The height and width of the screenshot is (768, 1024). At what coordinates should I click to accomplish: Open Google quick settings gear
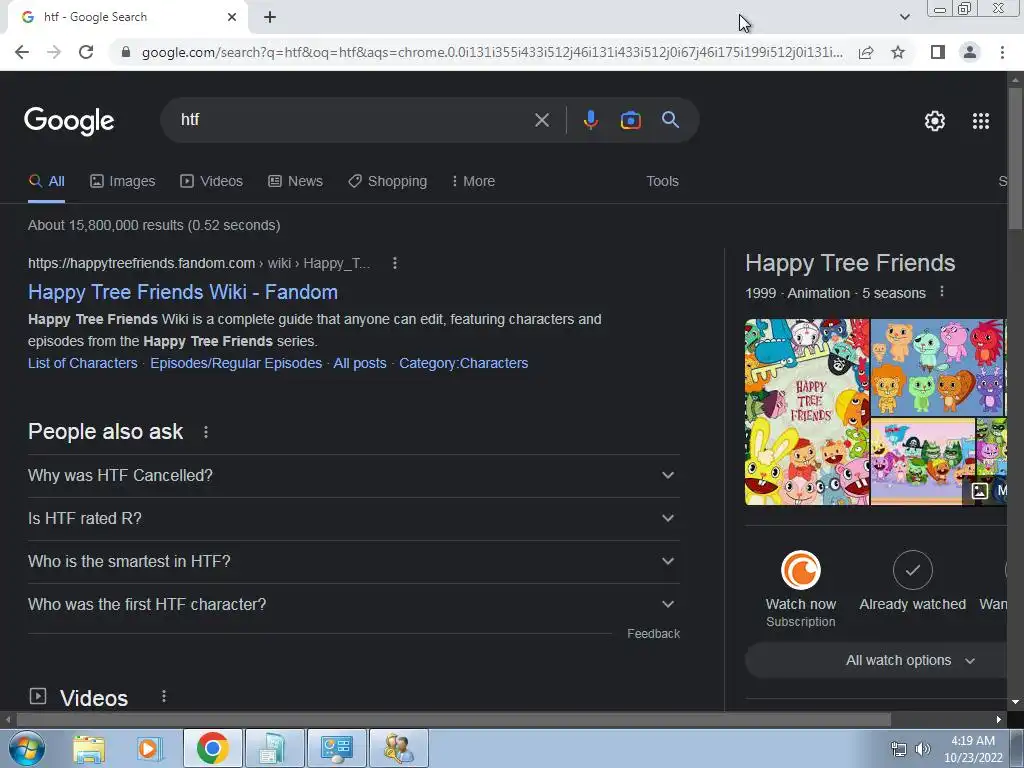pyautogui.click(x=935, y=121)
